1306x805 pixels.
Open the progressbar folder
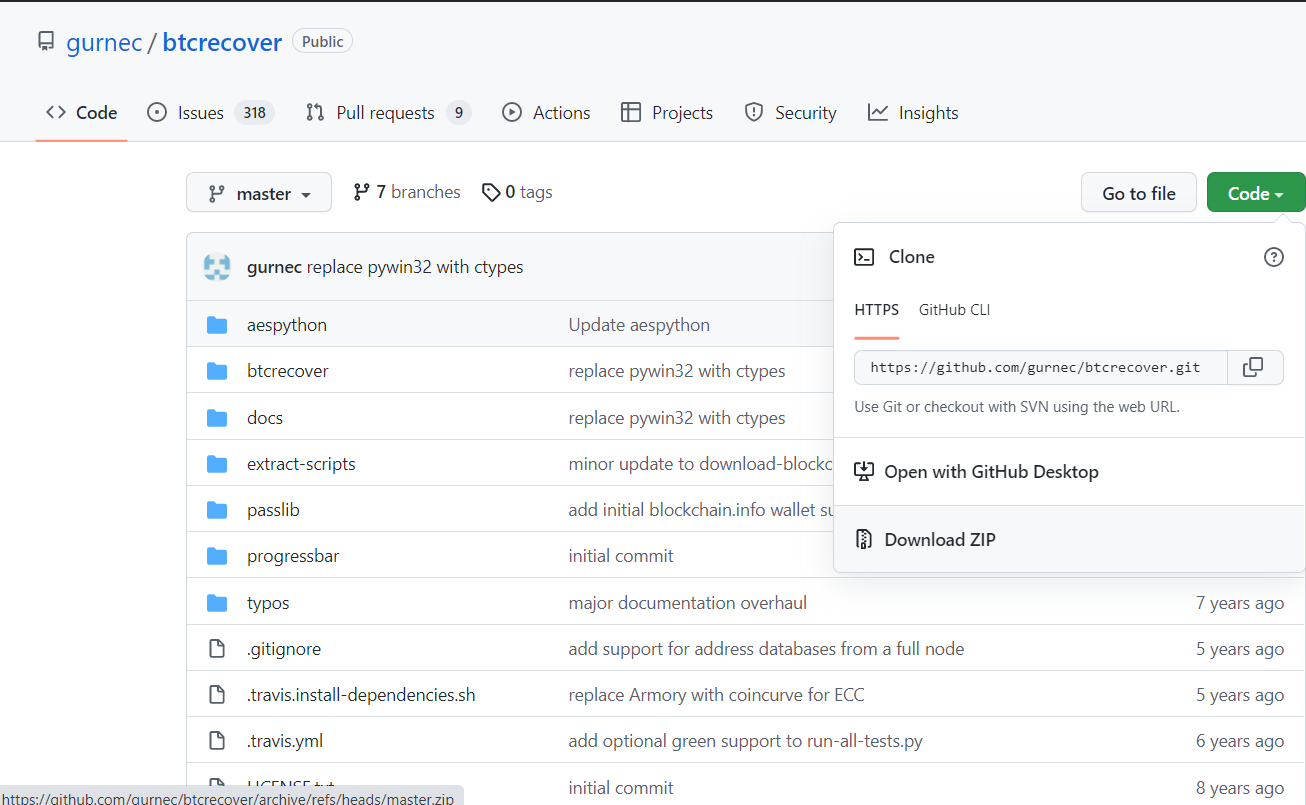click(x=293, y=556)
